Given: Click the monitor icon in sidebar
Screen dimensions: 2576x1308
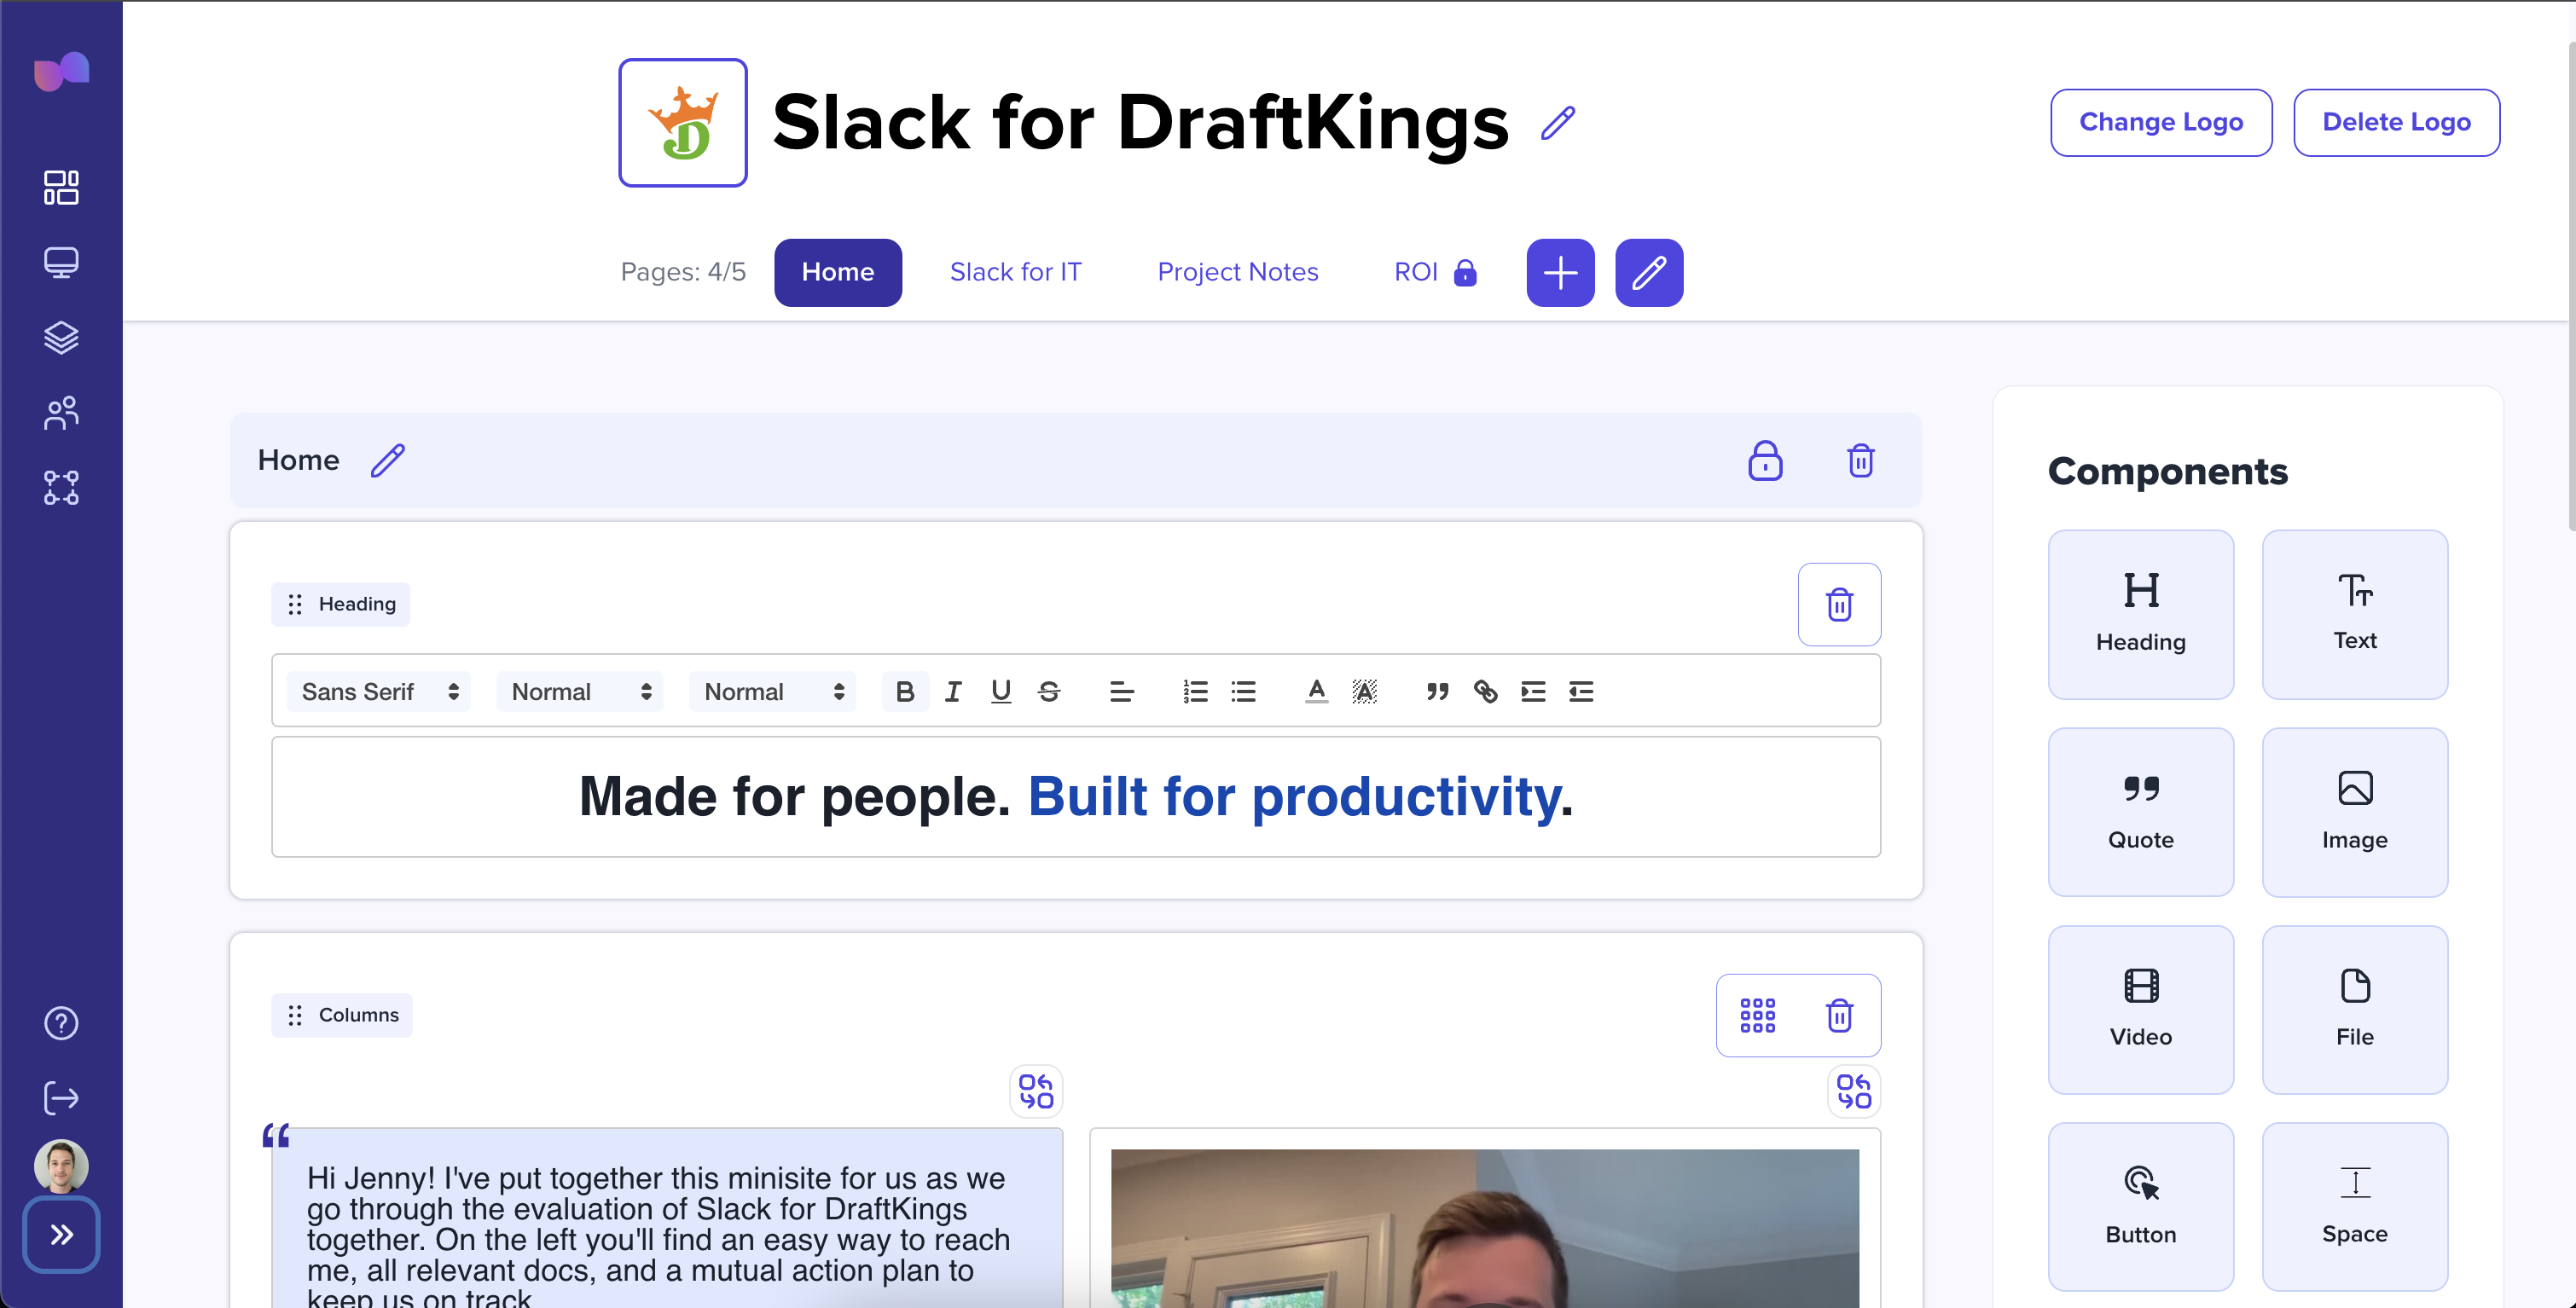Looking at the screenshot, I should (x=61, y=262).
